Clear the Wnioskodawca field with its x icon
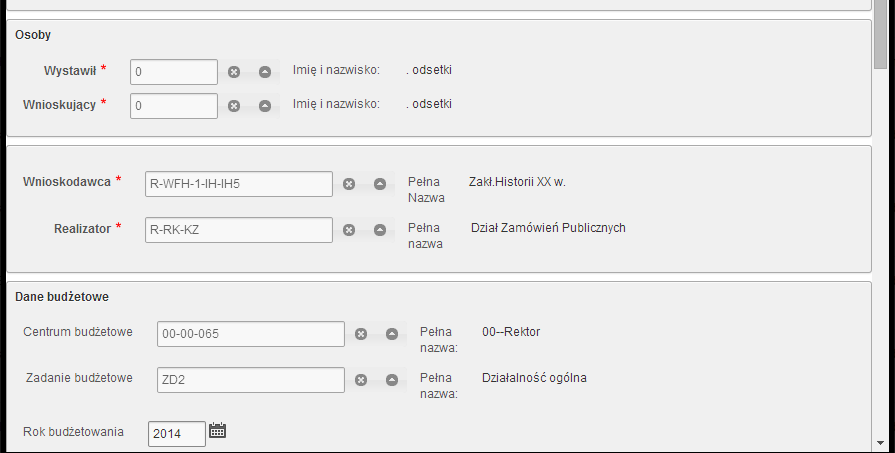This screenshot has width=895, height=453. tap(349, 184)
